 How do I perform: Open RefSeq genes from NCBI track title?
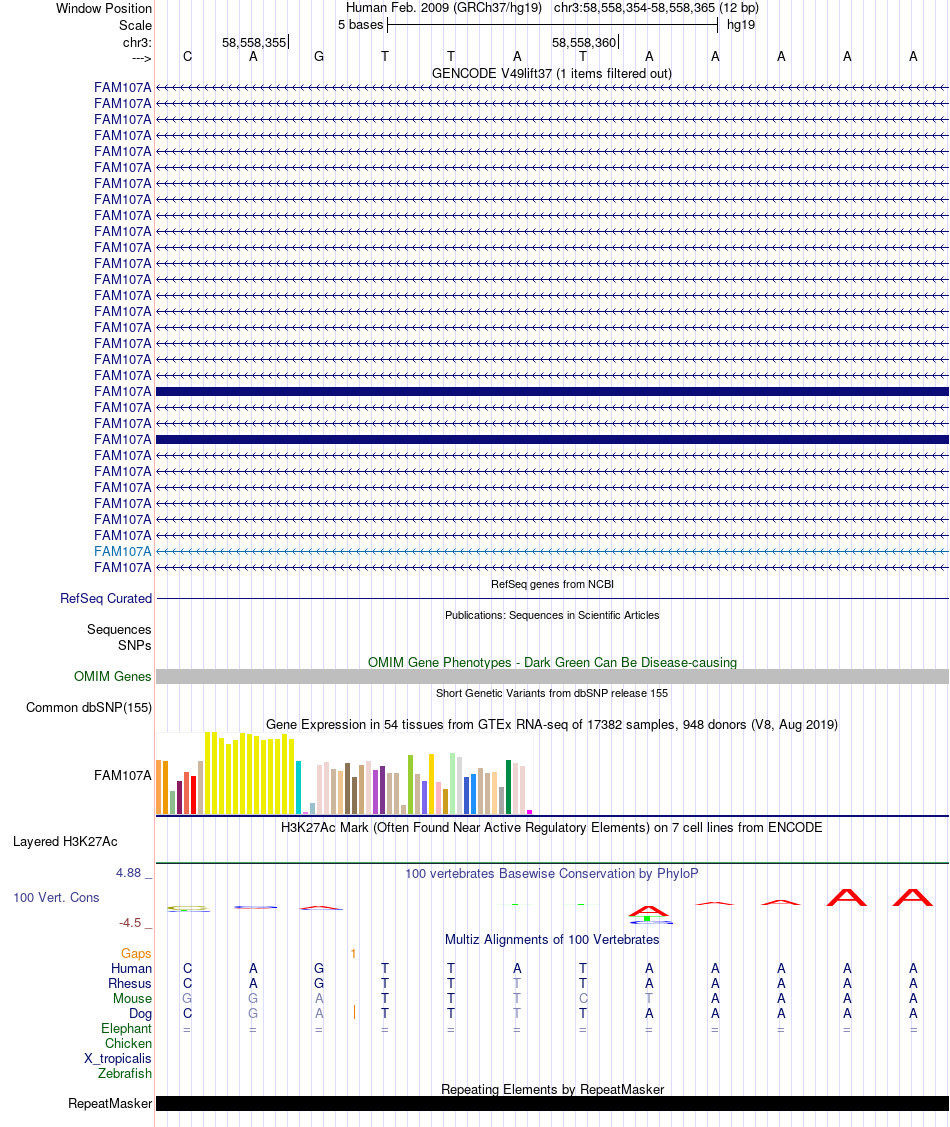pos(552,584)
